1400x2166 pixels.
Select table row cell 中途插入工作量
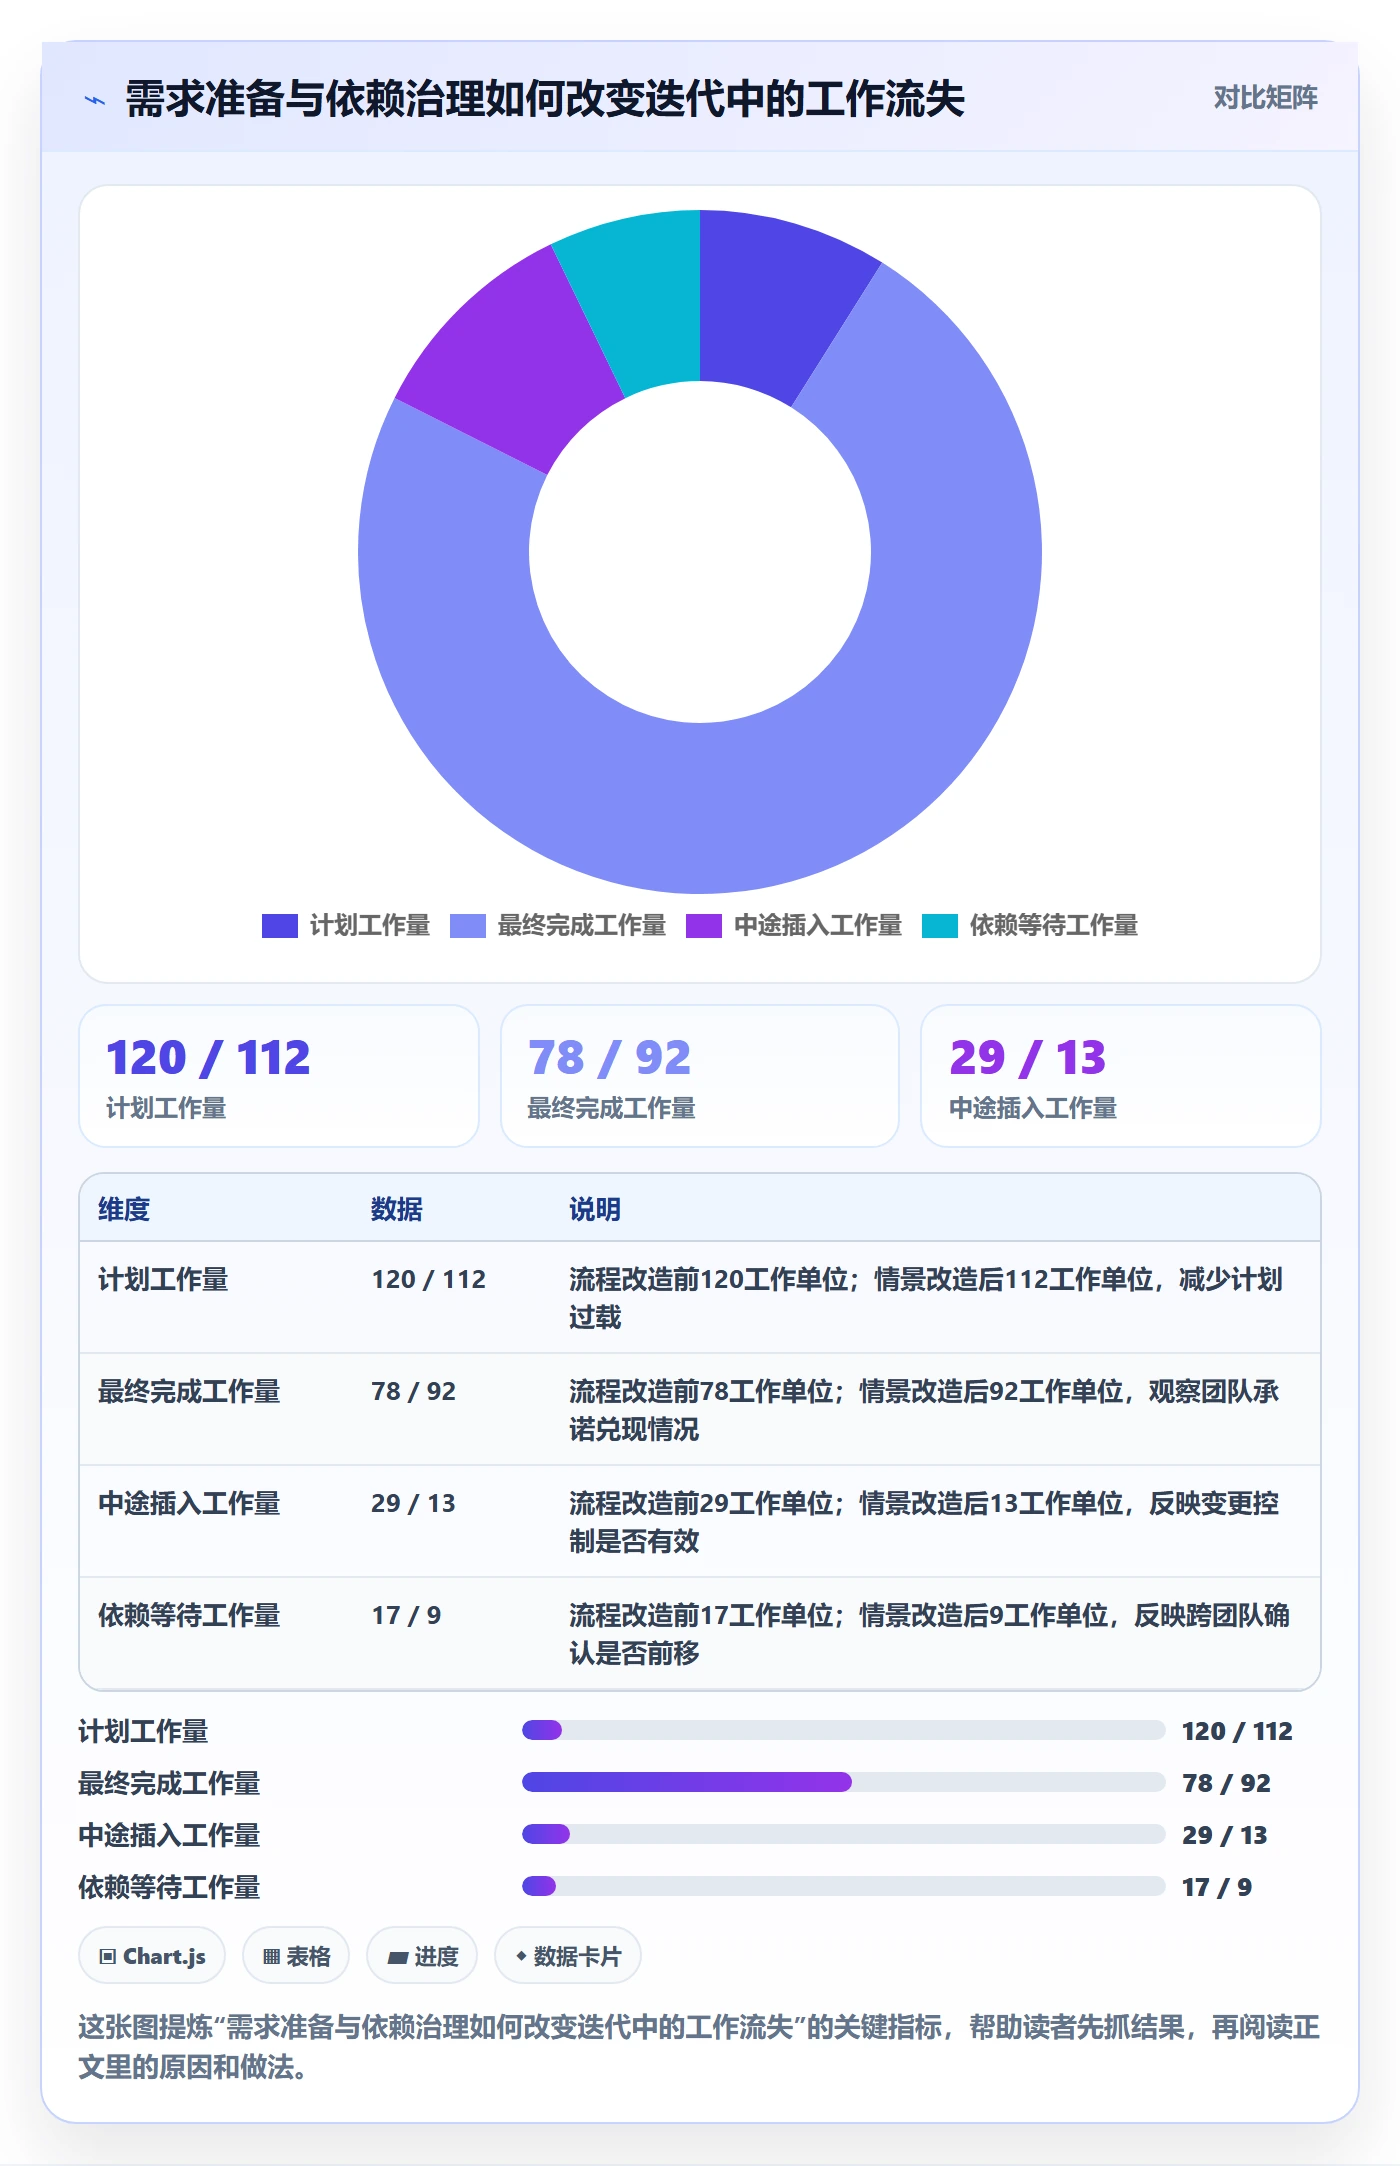tap(189, 1504)
